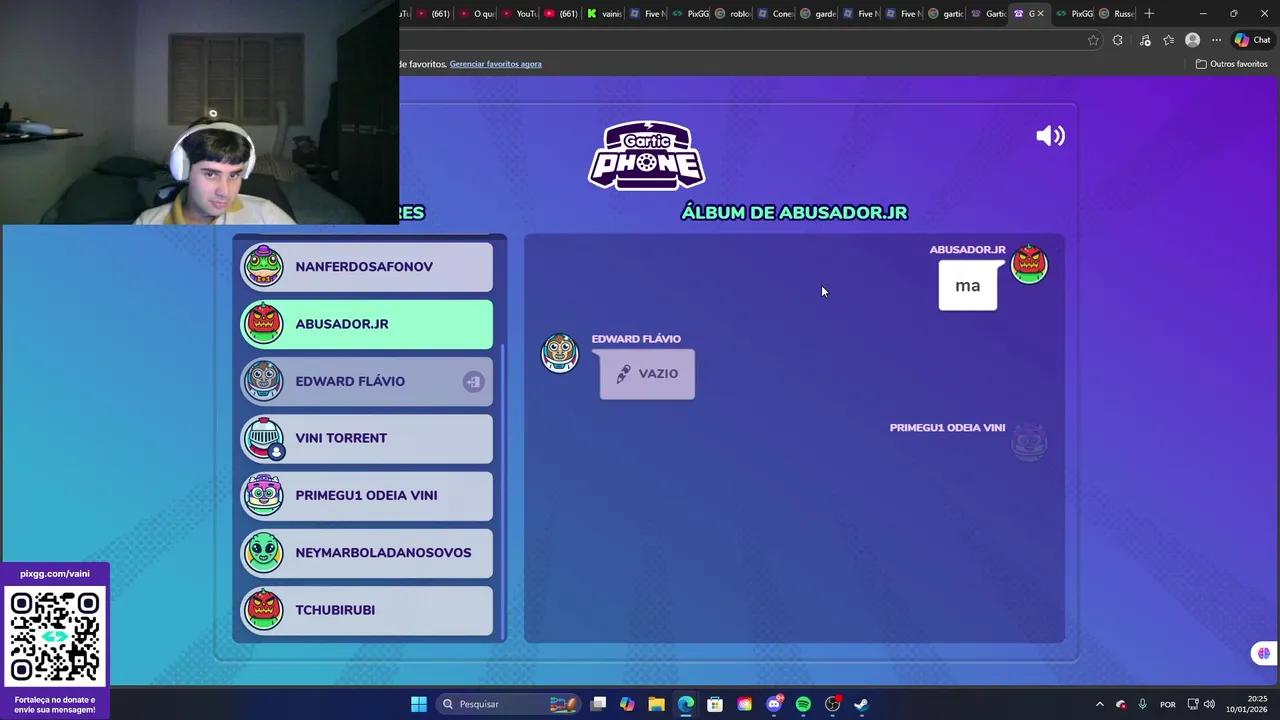Screen dimensions: 1280x720
Task: Switch to the 'O que' YouTube browser tab
Action: (x=477, y=13)
